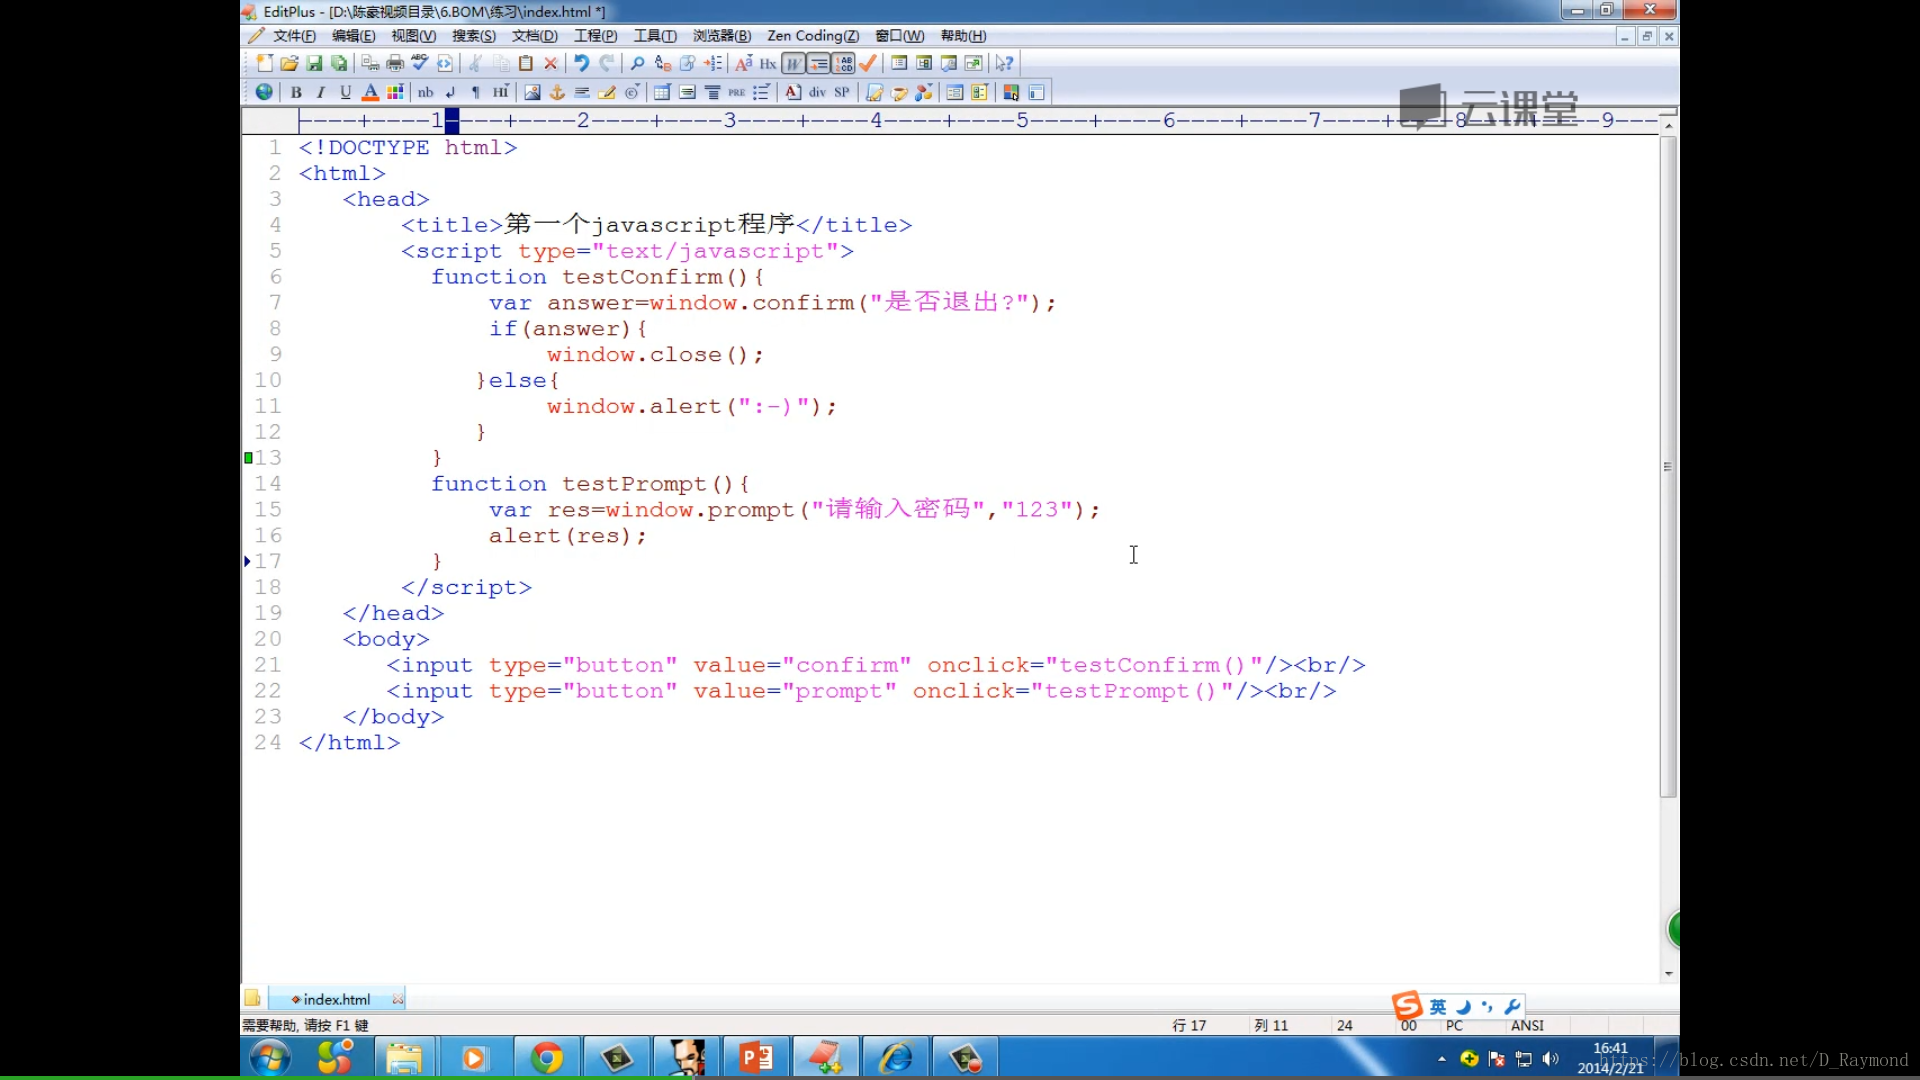Click the orange checkmark icon
The height and width of the screenshot is (1080, 1920).
[868, 63]
